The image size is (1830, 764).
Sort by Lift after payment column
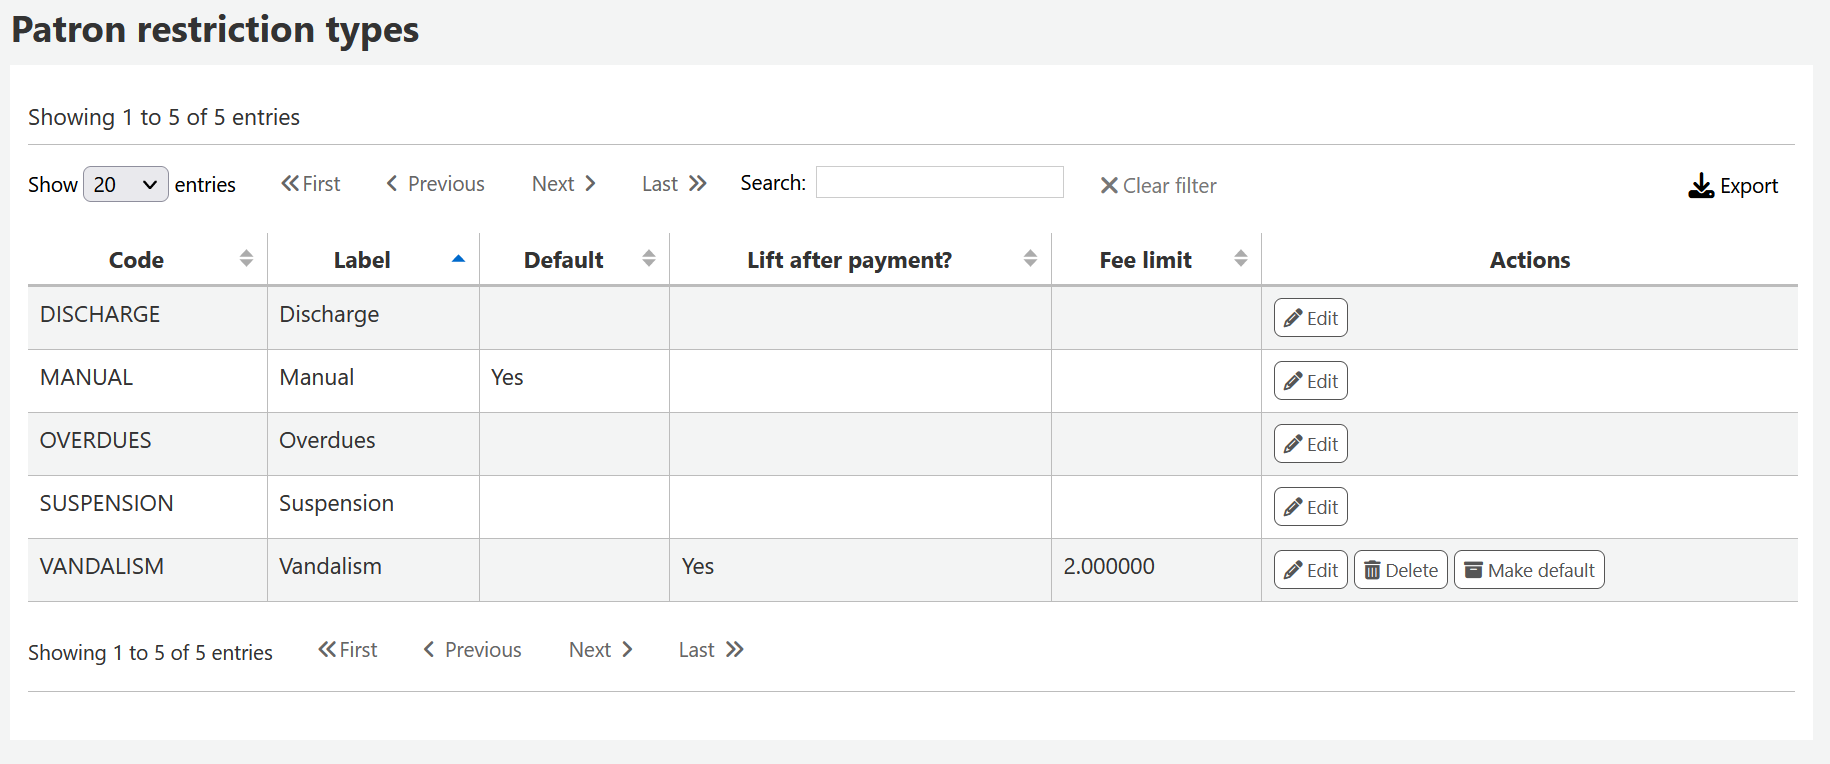click(1030, 259)
